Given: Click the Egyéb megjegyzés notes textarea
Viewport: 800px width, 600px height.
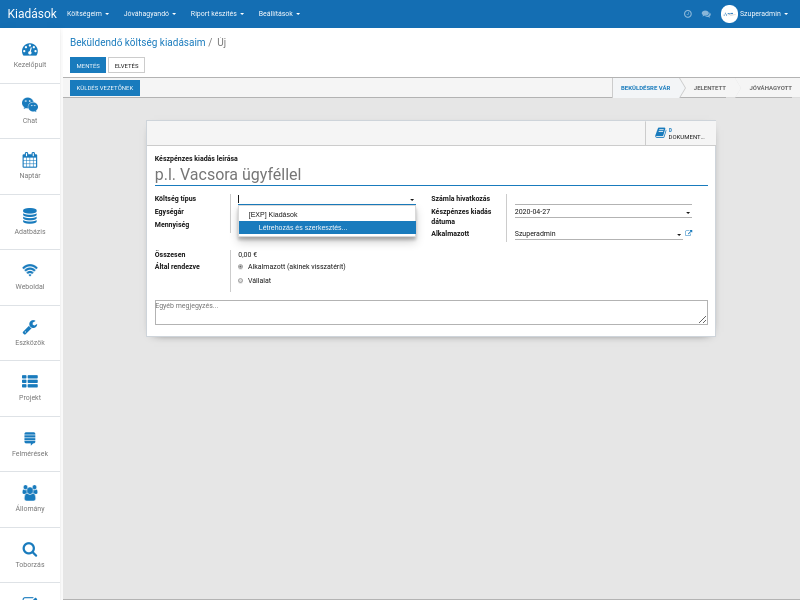Looking at the screenshot, I should [431, 312].
